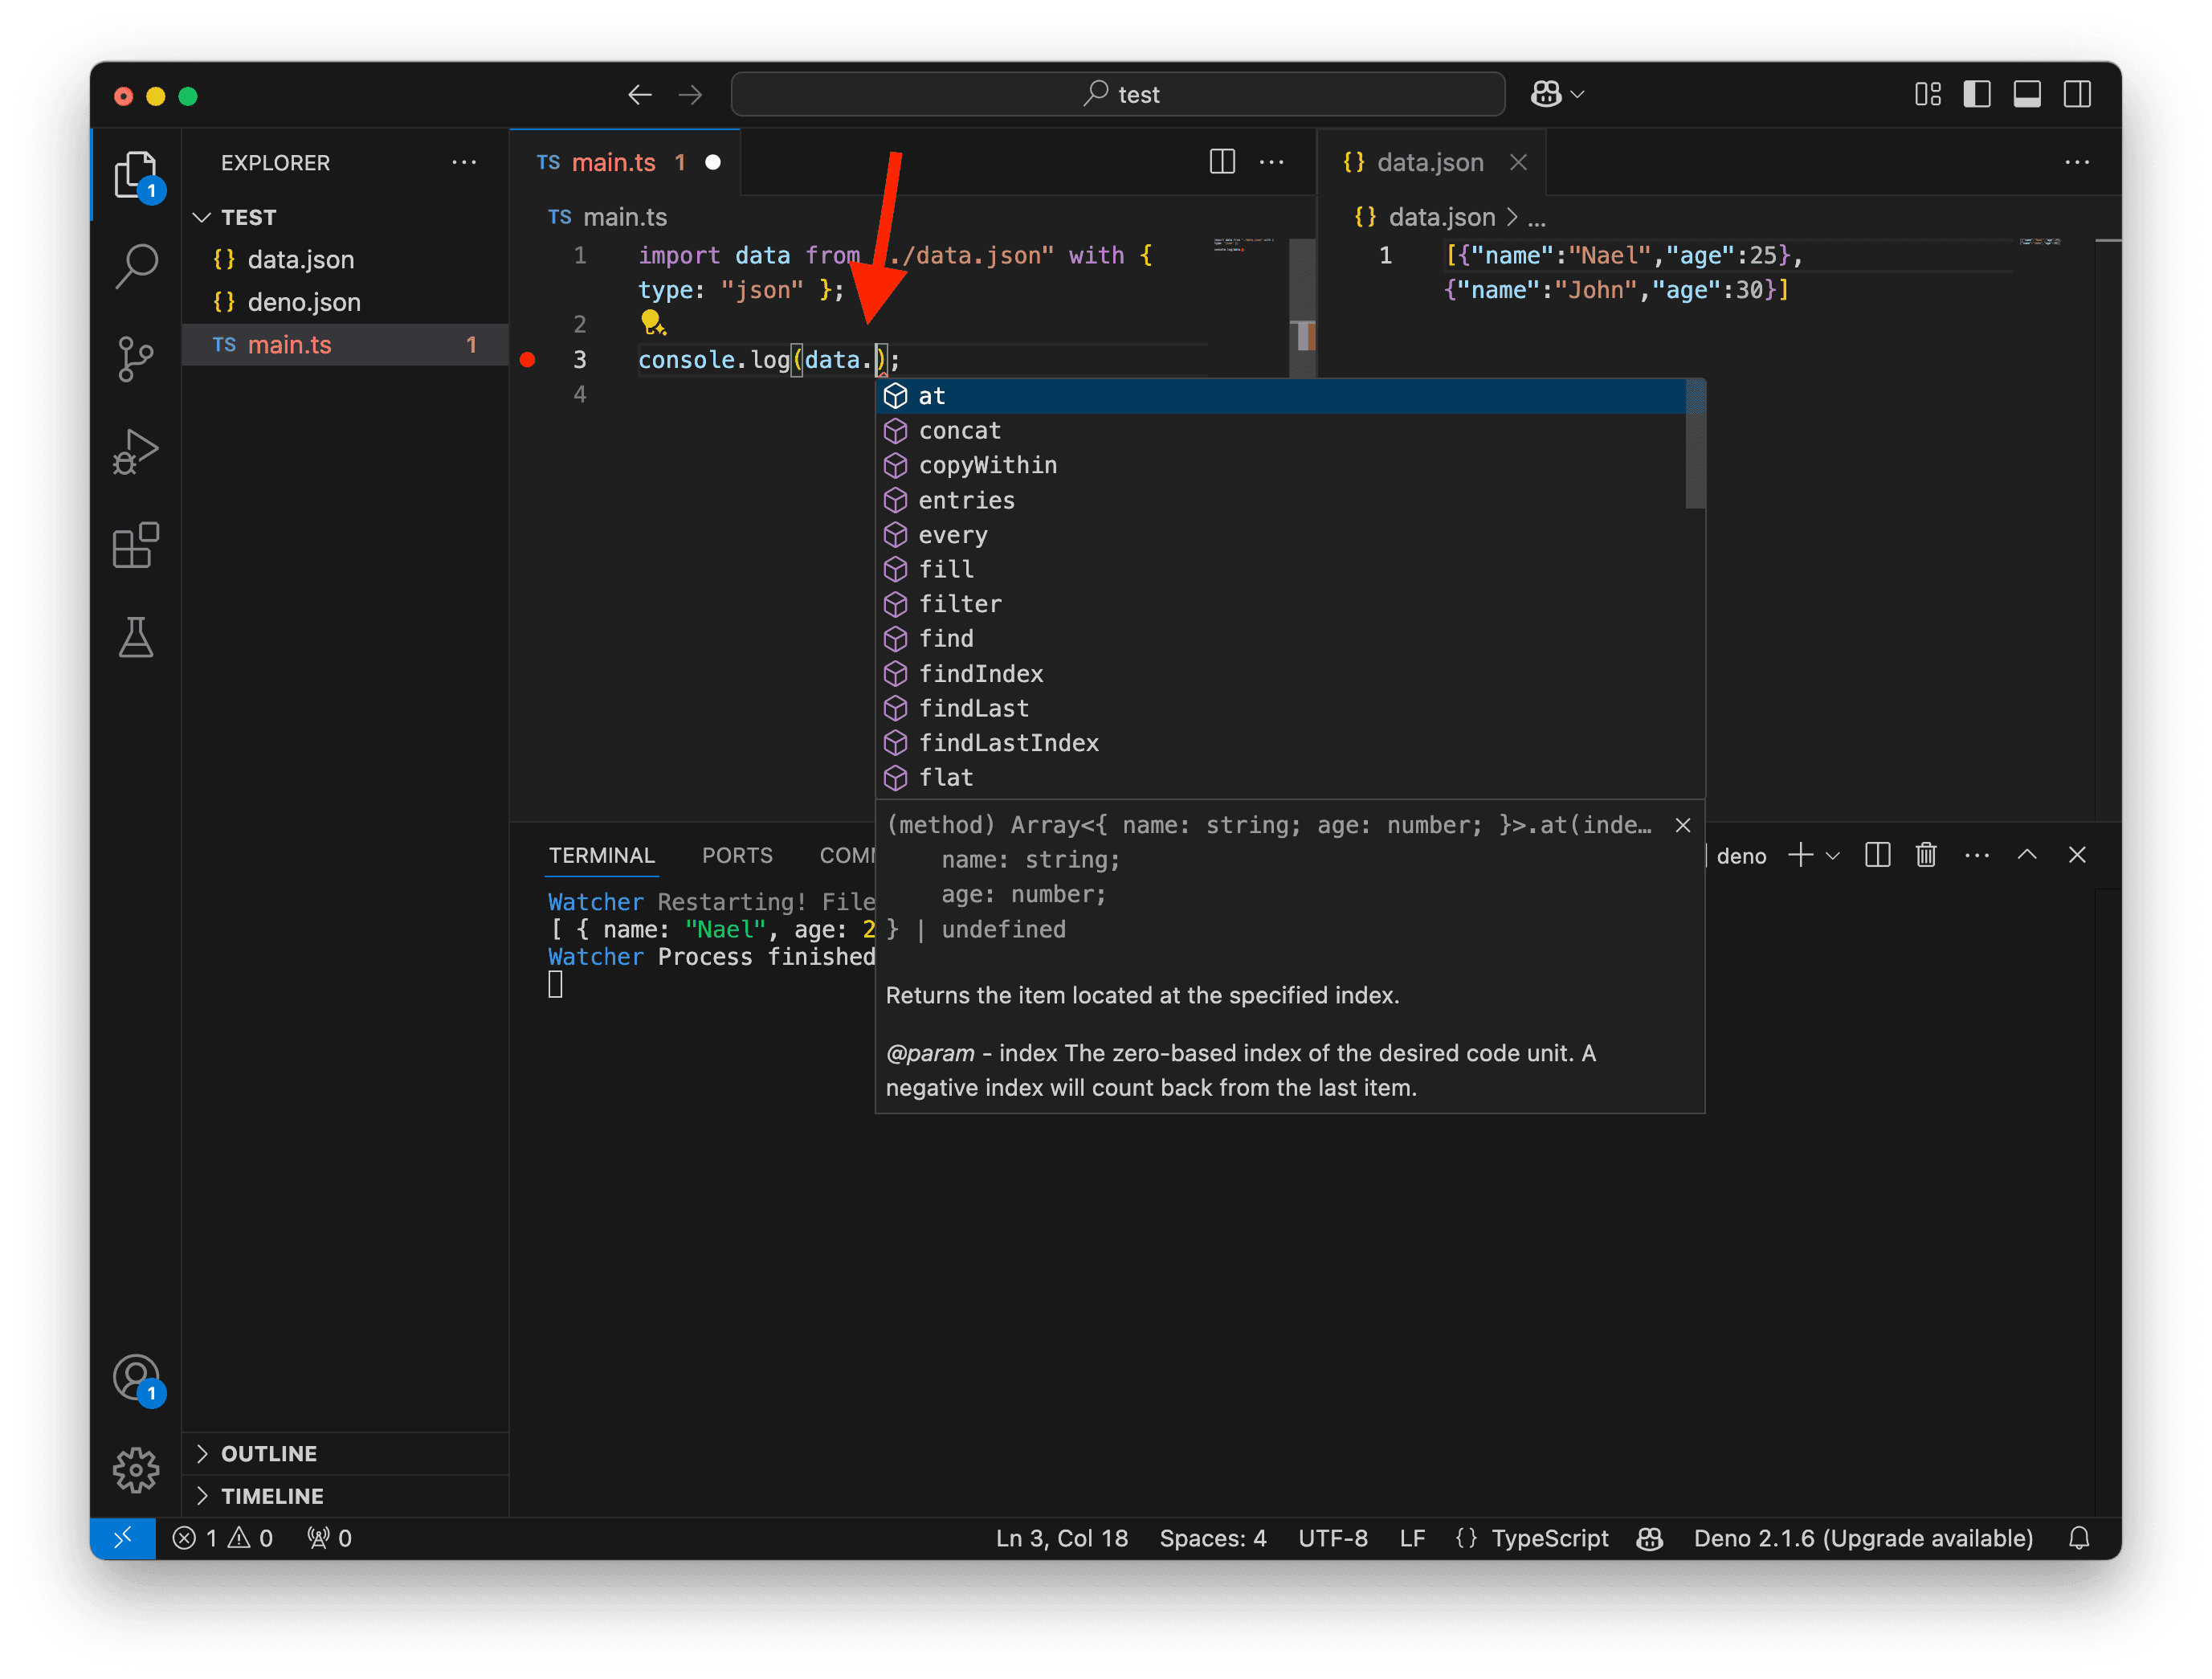The image size is (2212, 1679).
Task: Click UTF-8 encoding in status bar
Action: (x=1332, y=1538)
